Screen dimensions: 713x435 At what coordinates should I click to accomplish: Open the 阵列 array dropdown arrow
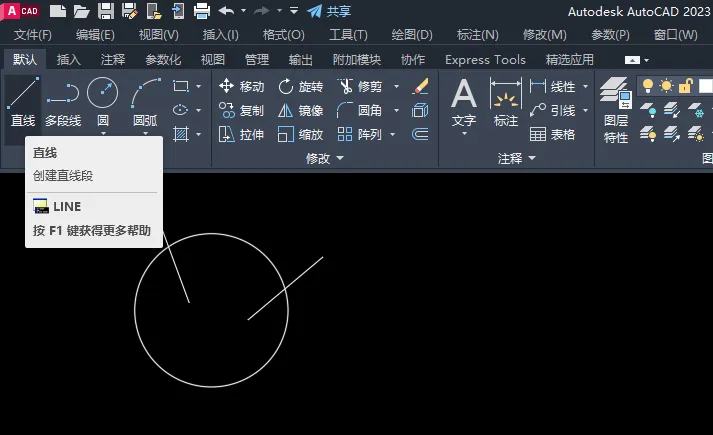(x=392, y=134)
